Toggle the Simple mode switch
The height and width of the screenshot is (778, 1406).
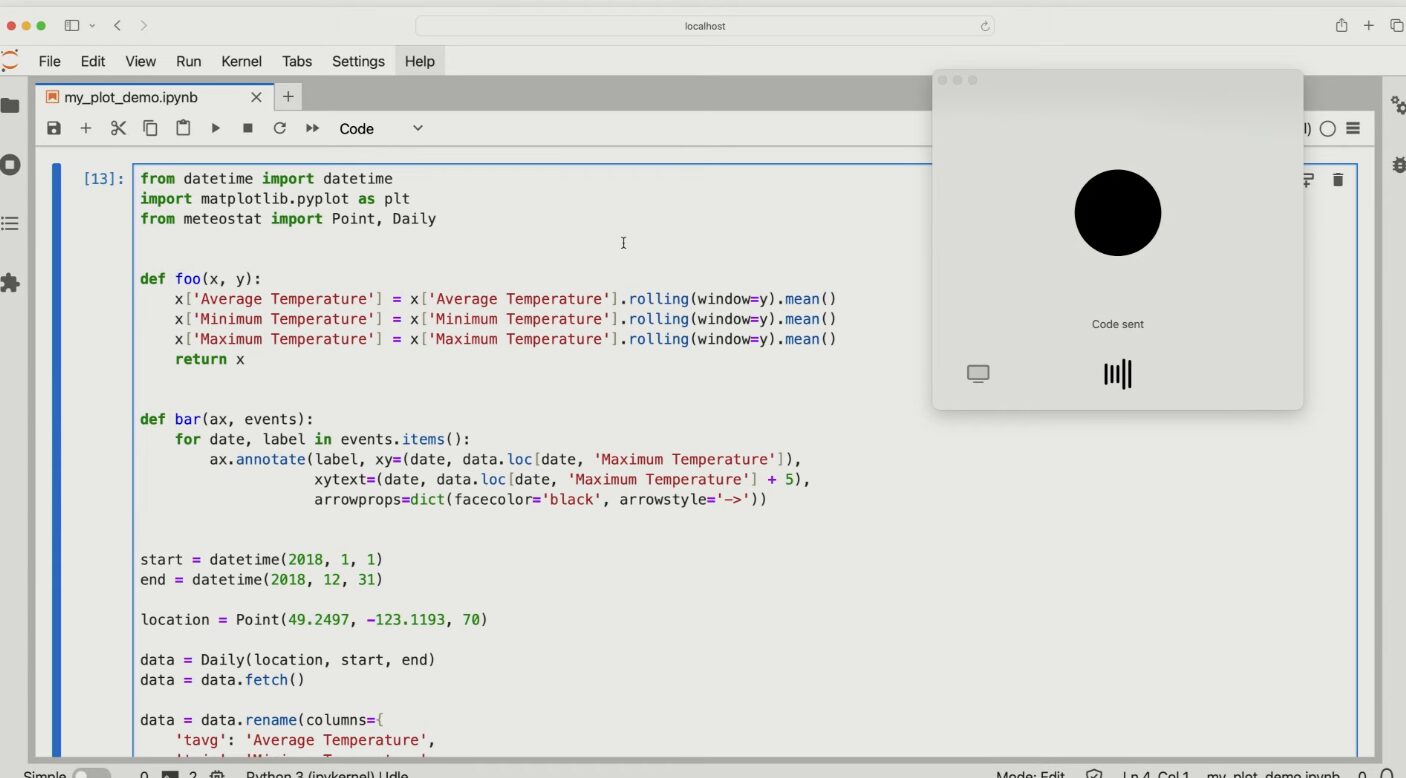[x=90, y=775]
